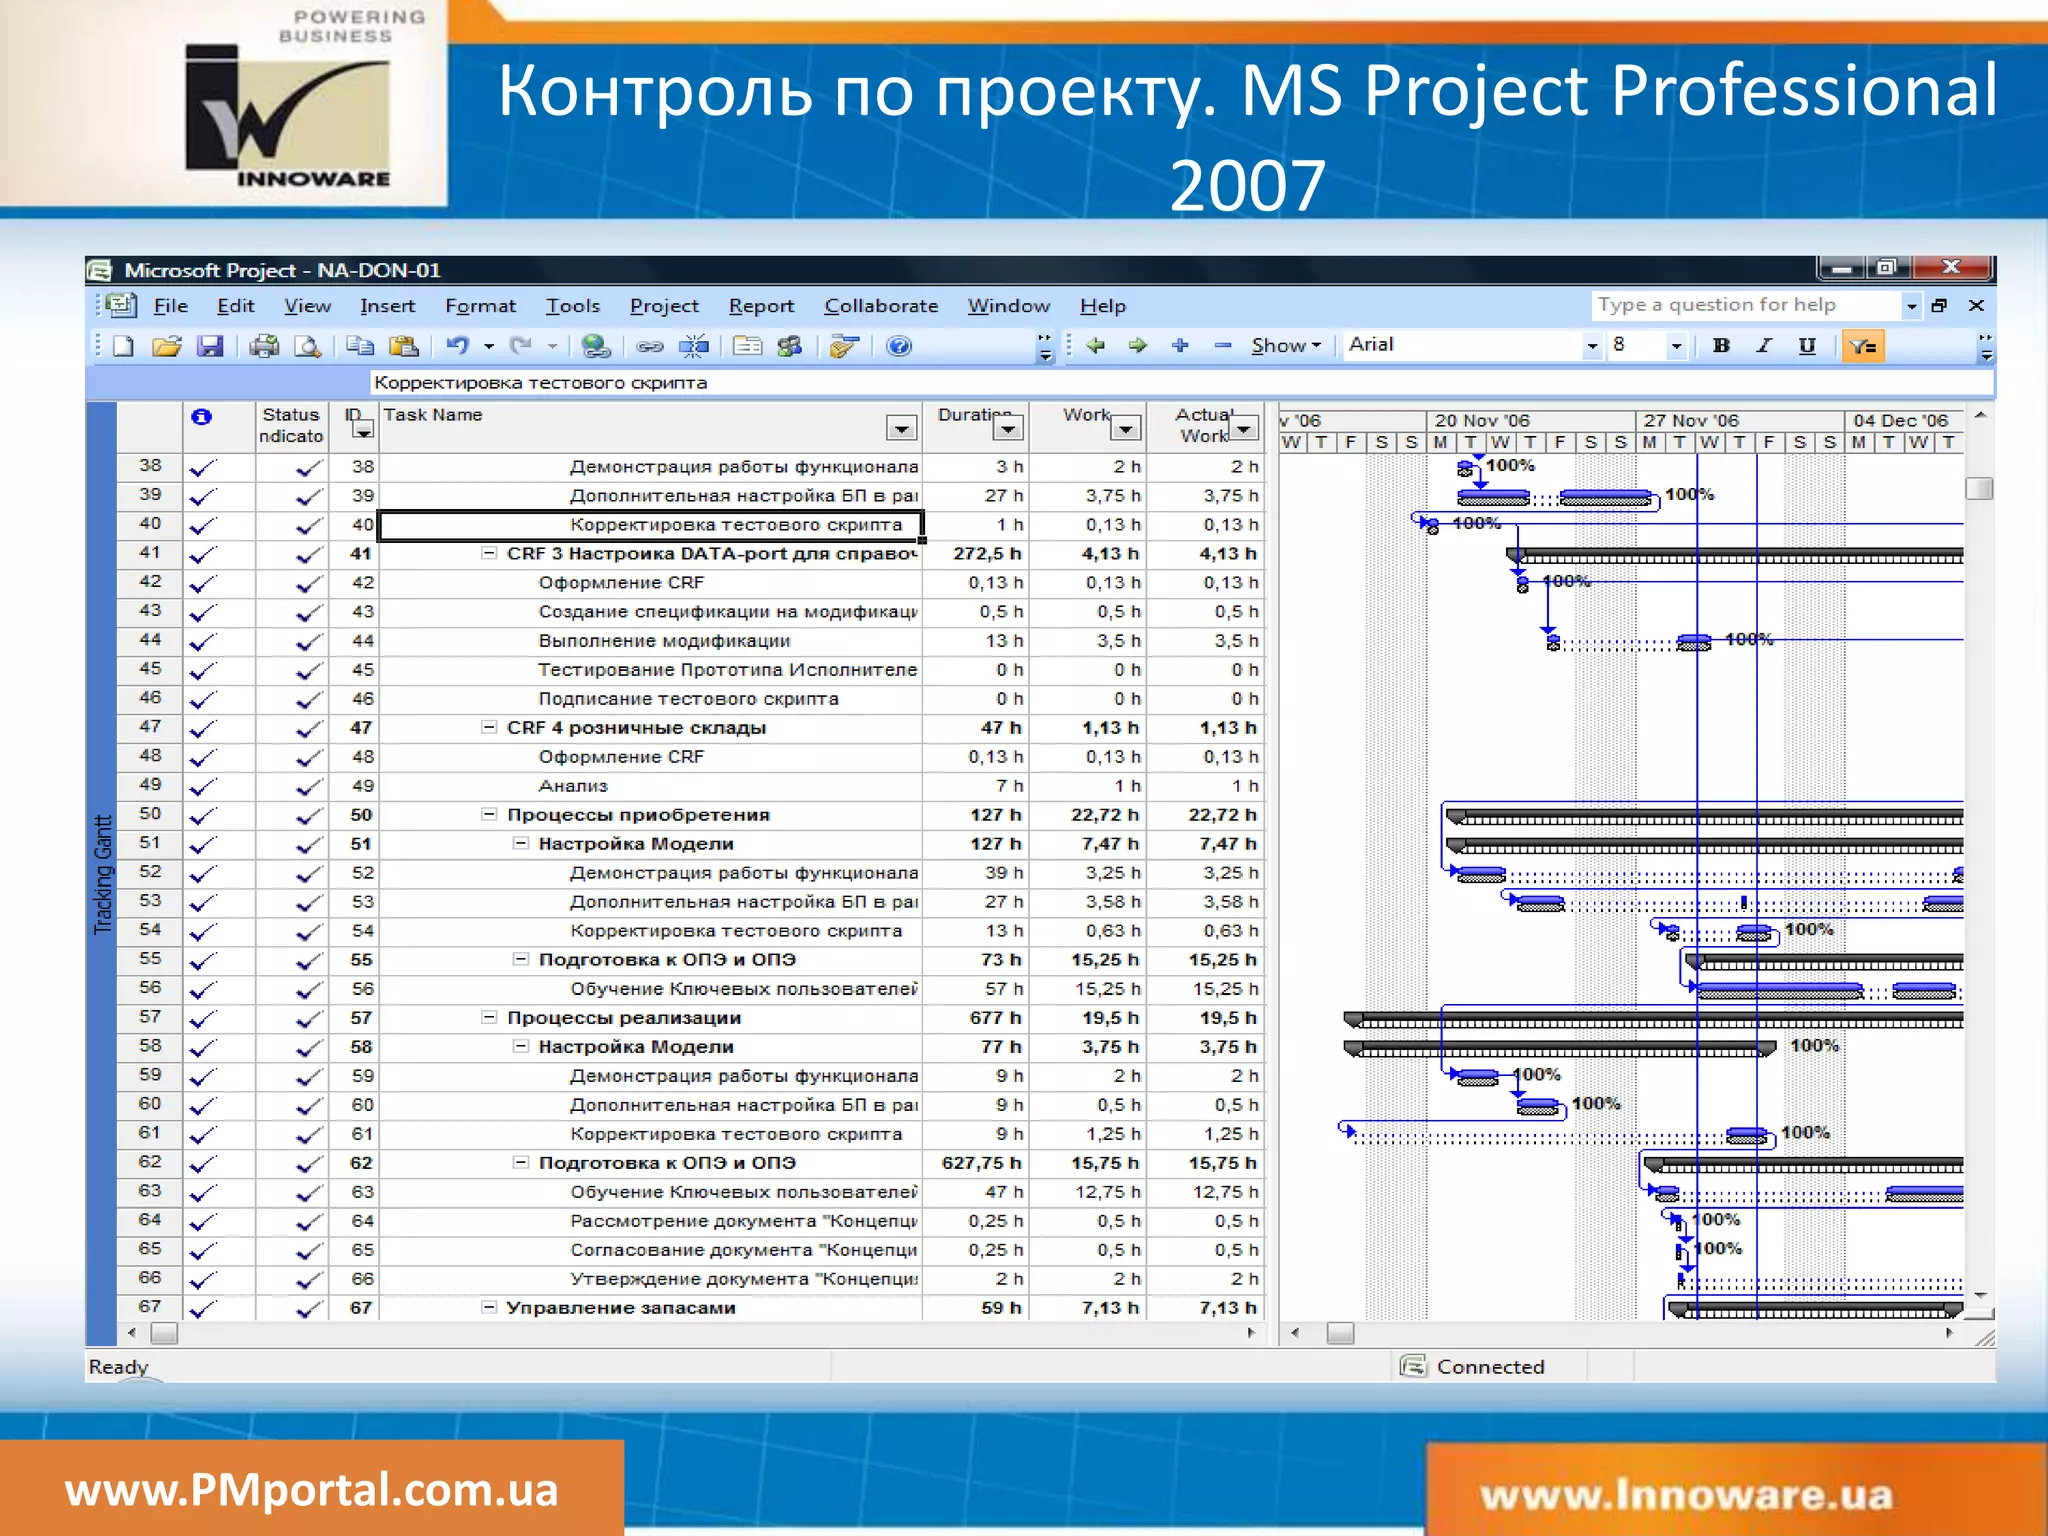The image size is (2048, 1536).
Task: Click the Gantt chart horizontal scrollbar thumb
Action: (x=1340, y=1333)
